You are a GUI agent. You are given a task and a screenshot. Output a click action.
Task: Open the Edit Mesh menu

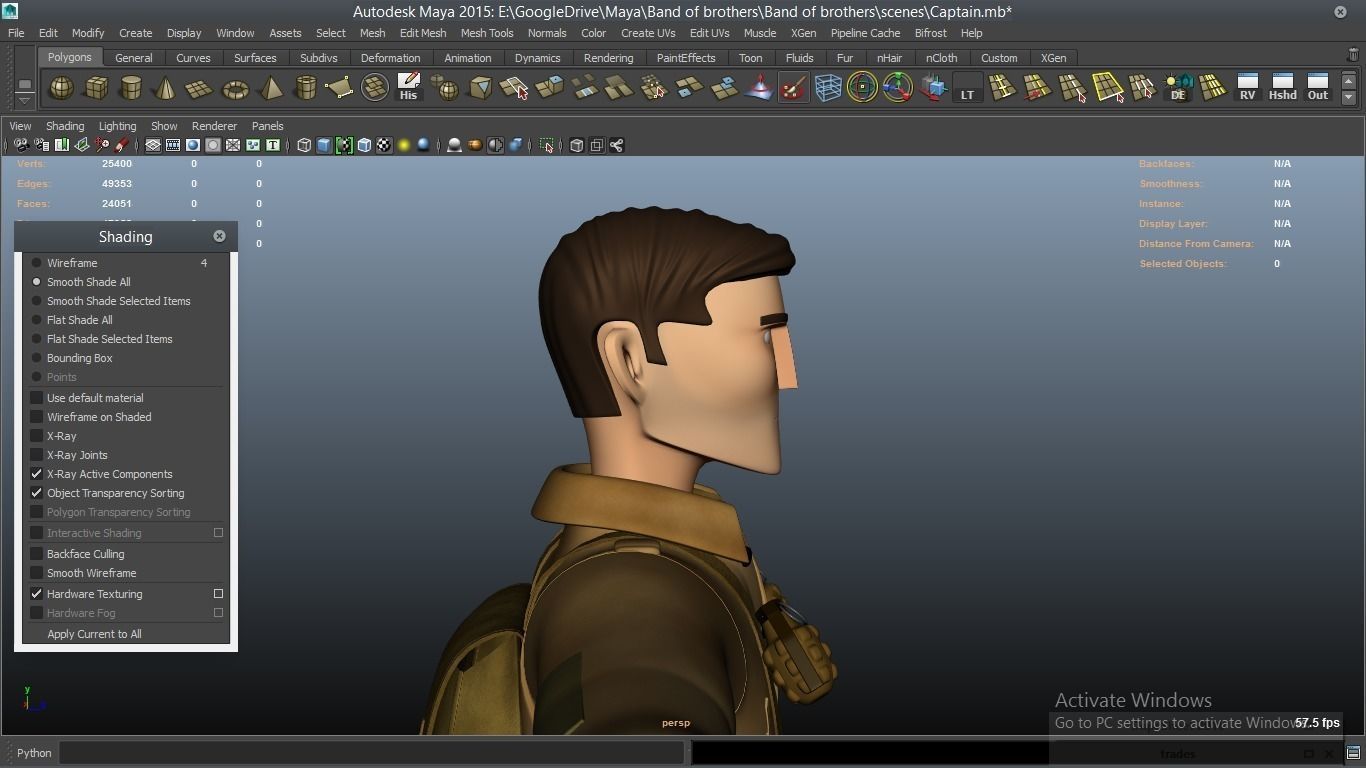[x=423, y=33]
